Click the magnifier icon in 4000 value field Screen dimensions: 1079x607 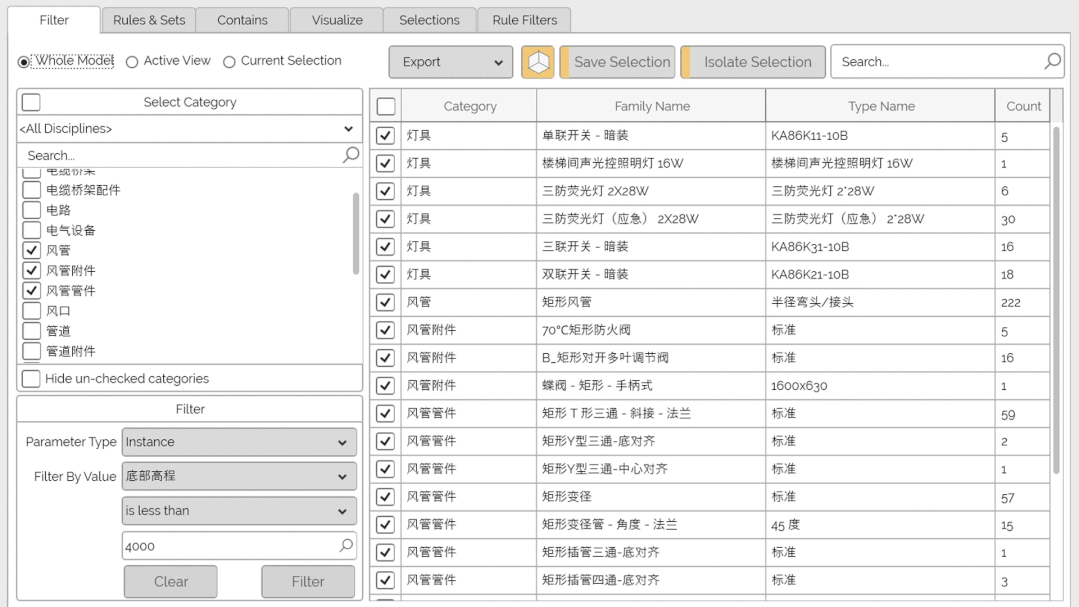pos(346,546)
